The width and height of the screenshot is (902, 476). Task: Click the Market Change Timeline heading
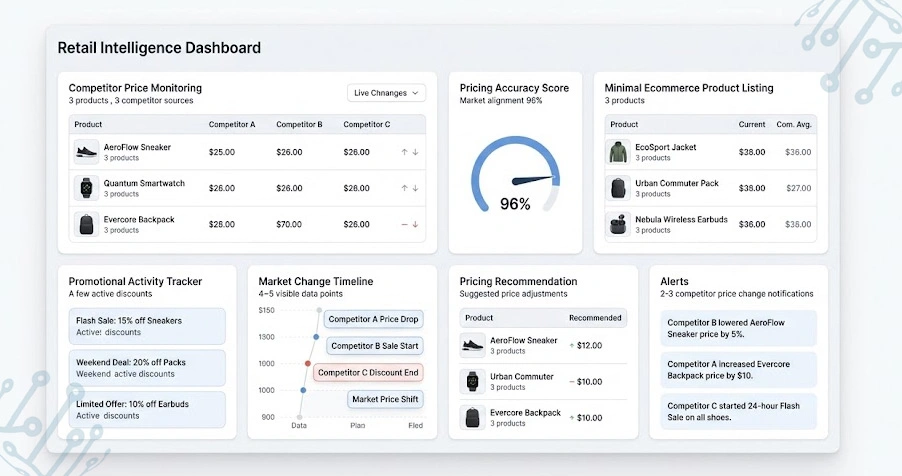click(316, 281)
